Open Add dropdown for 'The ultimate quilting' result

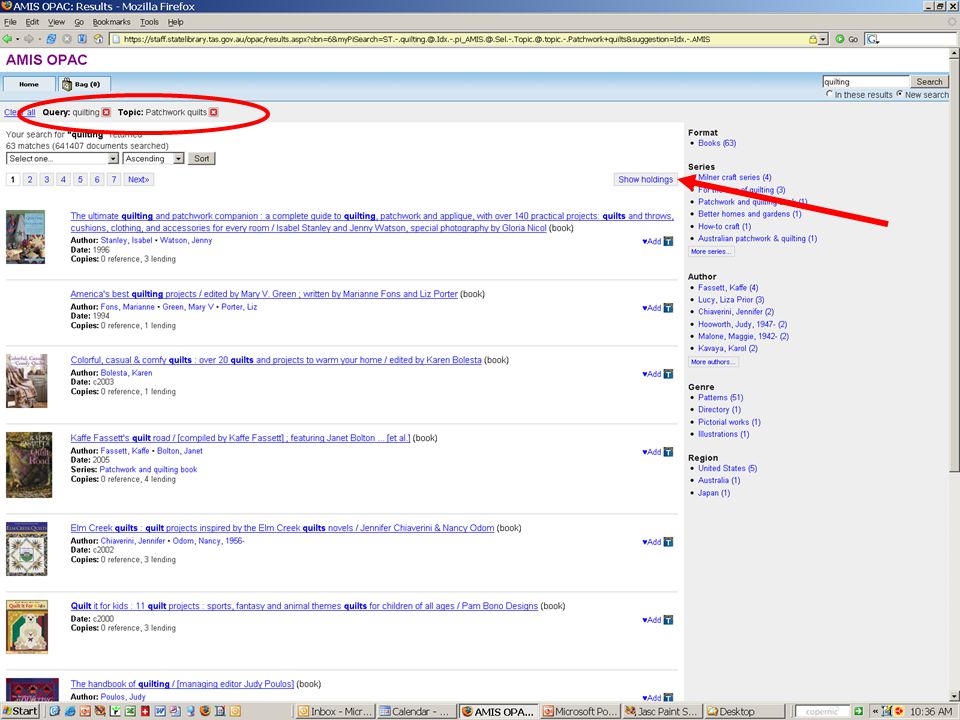pos(651,241)
